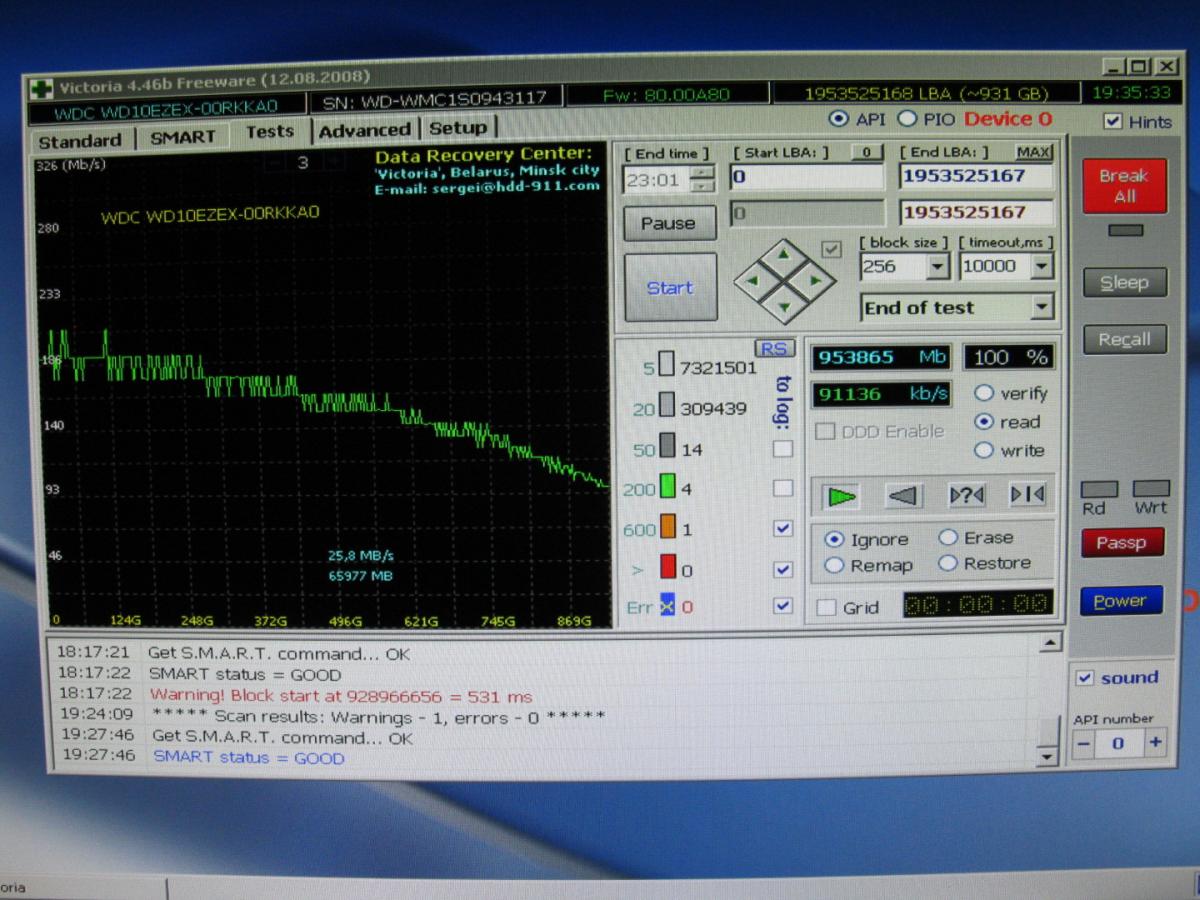This screenshot has height=900, width=1200.
Task: Click the plus to increase API number
Action: pos(1155,743)
